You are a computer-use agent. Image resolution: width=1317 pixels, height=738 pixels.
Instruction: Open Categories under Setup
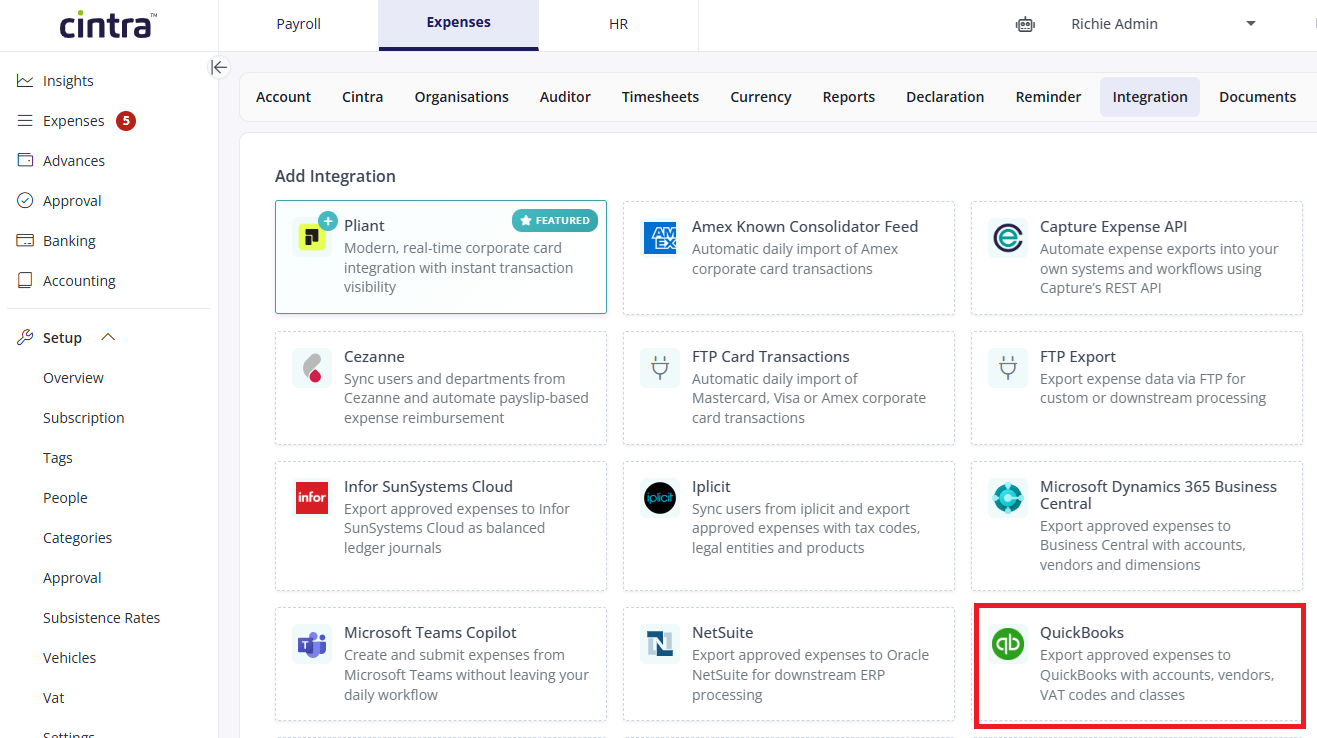tap(77, 538)
